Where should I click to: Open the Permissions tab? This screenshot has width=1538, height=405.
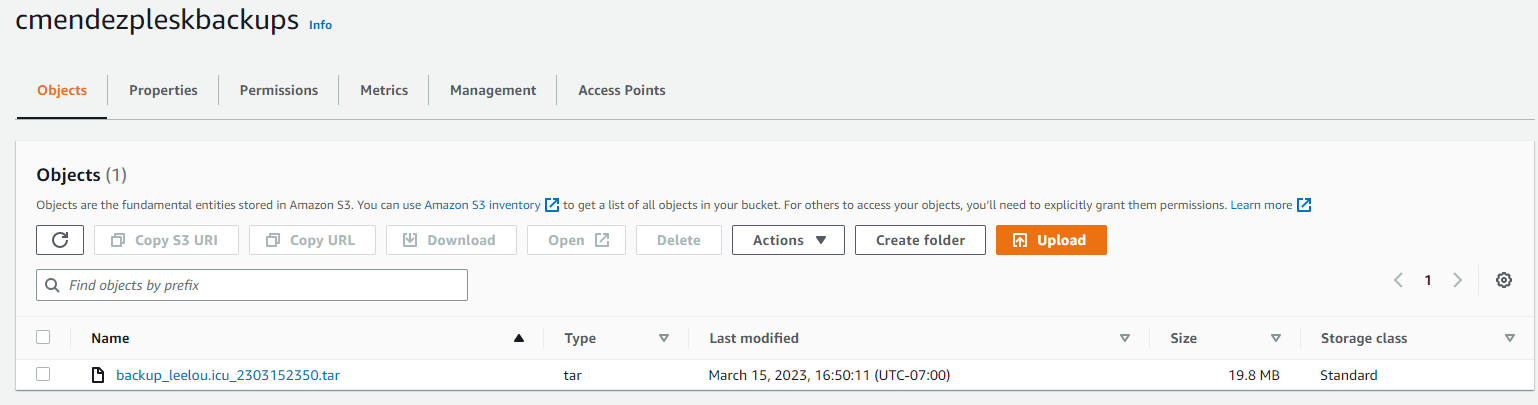click(279, 90)
